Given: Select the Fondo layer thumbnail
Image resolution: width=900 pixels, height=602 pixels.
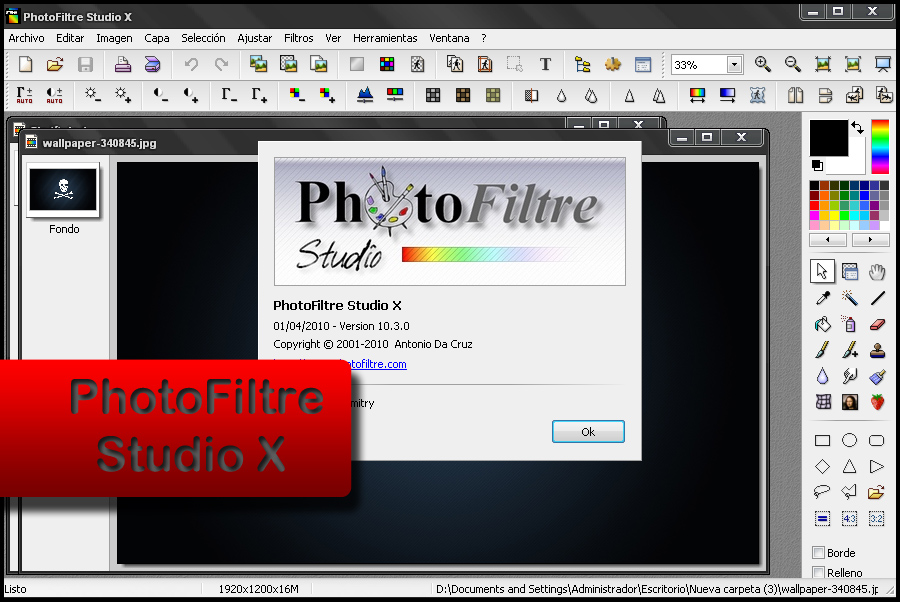Looking at the screenshot, I should pyautogui.click(x=63, y=190).
